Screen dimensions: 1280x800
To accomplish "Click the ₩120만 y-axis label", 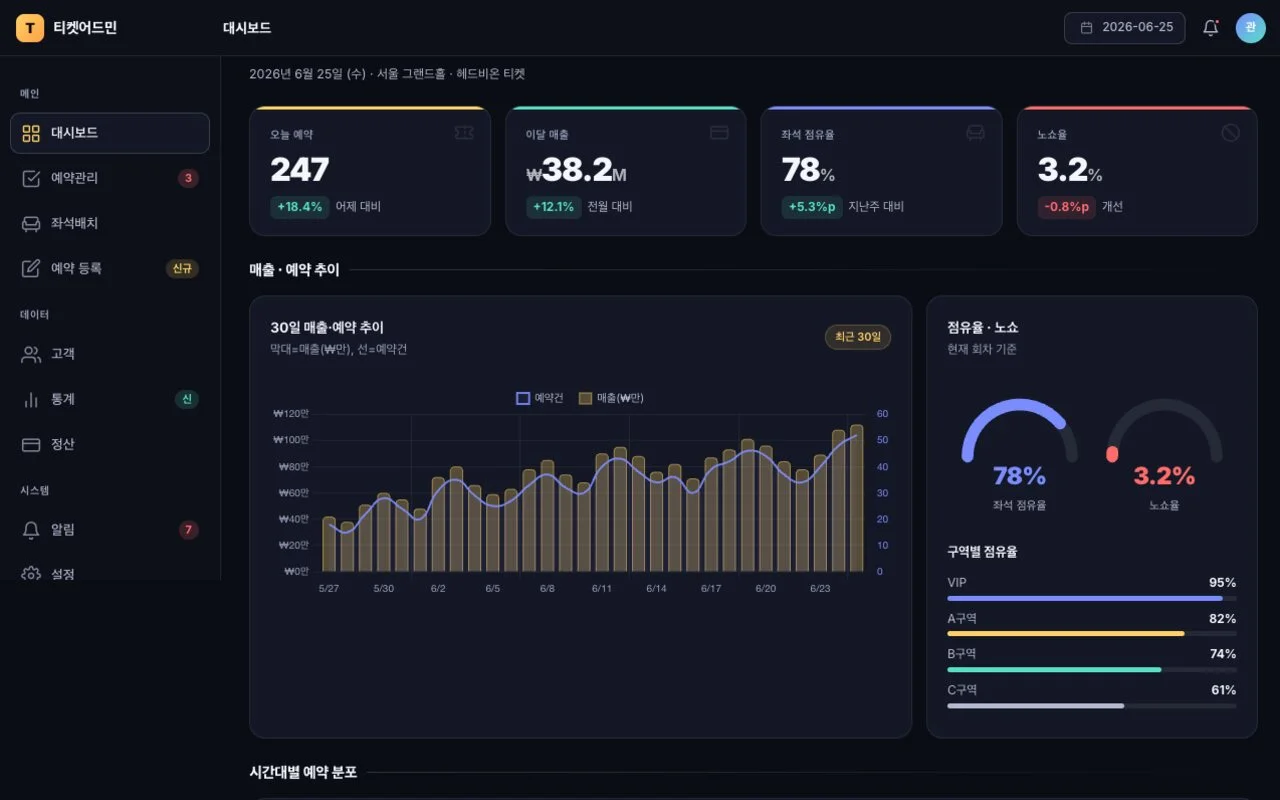I will pyautogui.click(x=291, y=414).
